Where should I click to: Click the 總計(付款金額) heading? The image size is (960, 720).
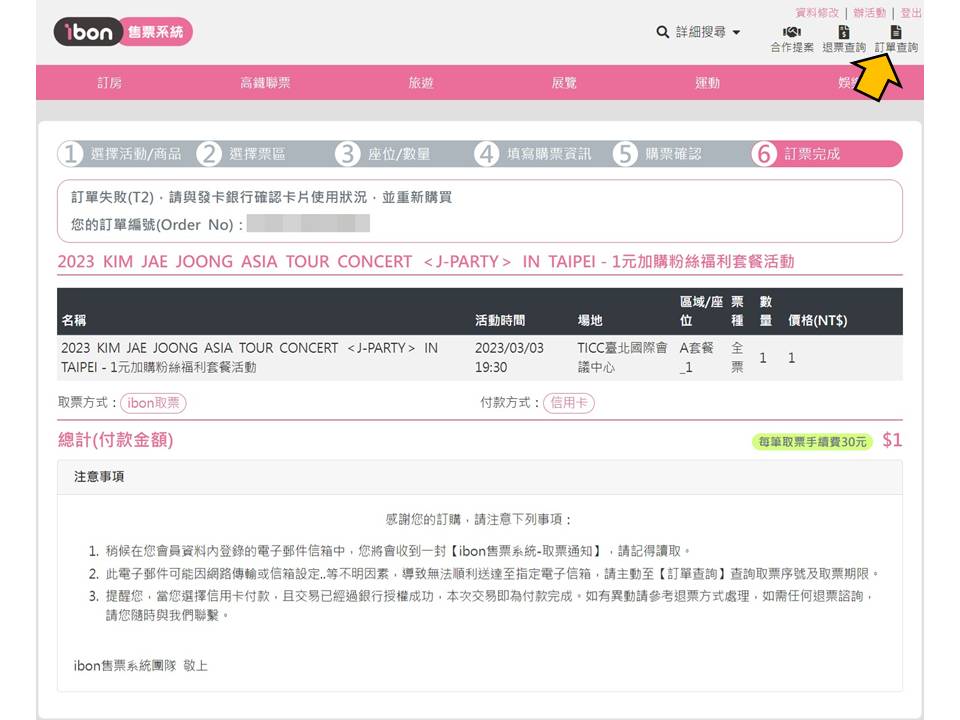point(116,440)
